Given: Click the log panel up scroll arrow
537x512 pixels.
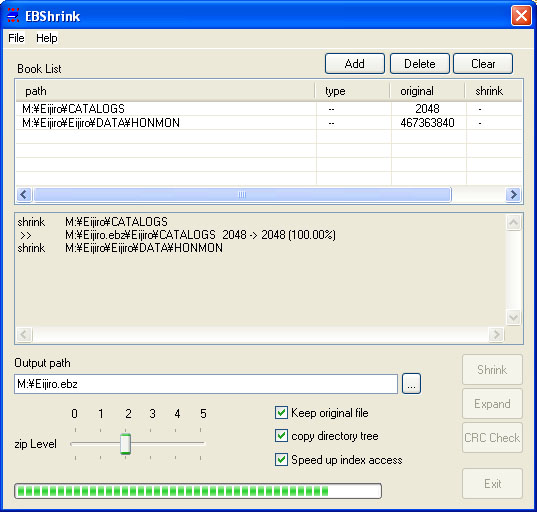Looking at the screenshot, I should [513, 223].
